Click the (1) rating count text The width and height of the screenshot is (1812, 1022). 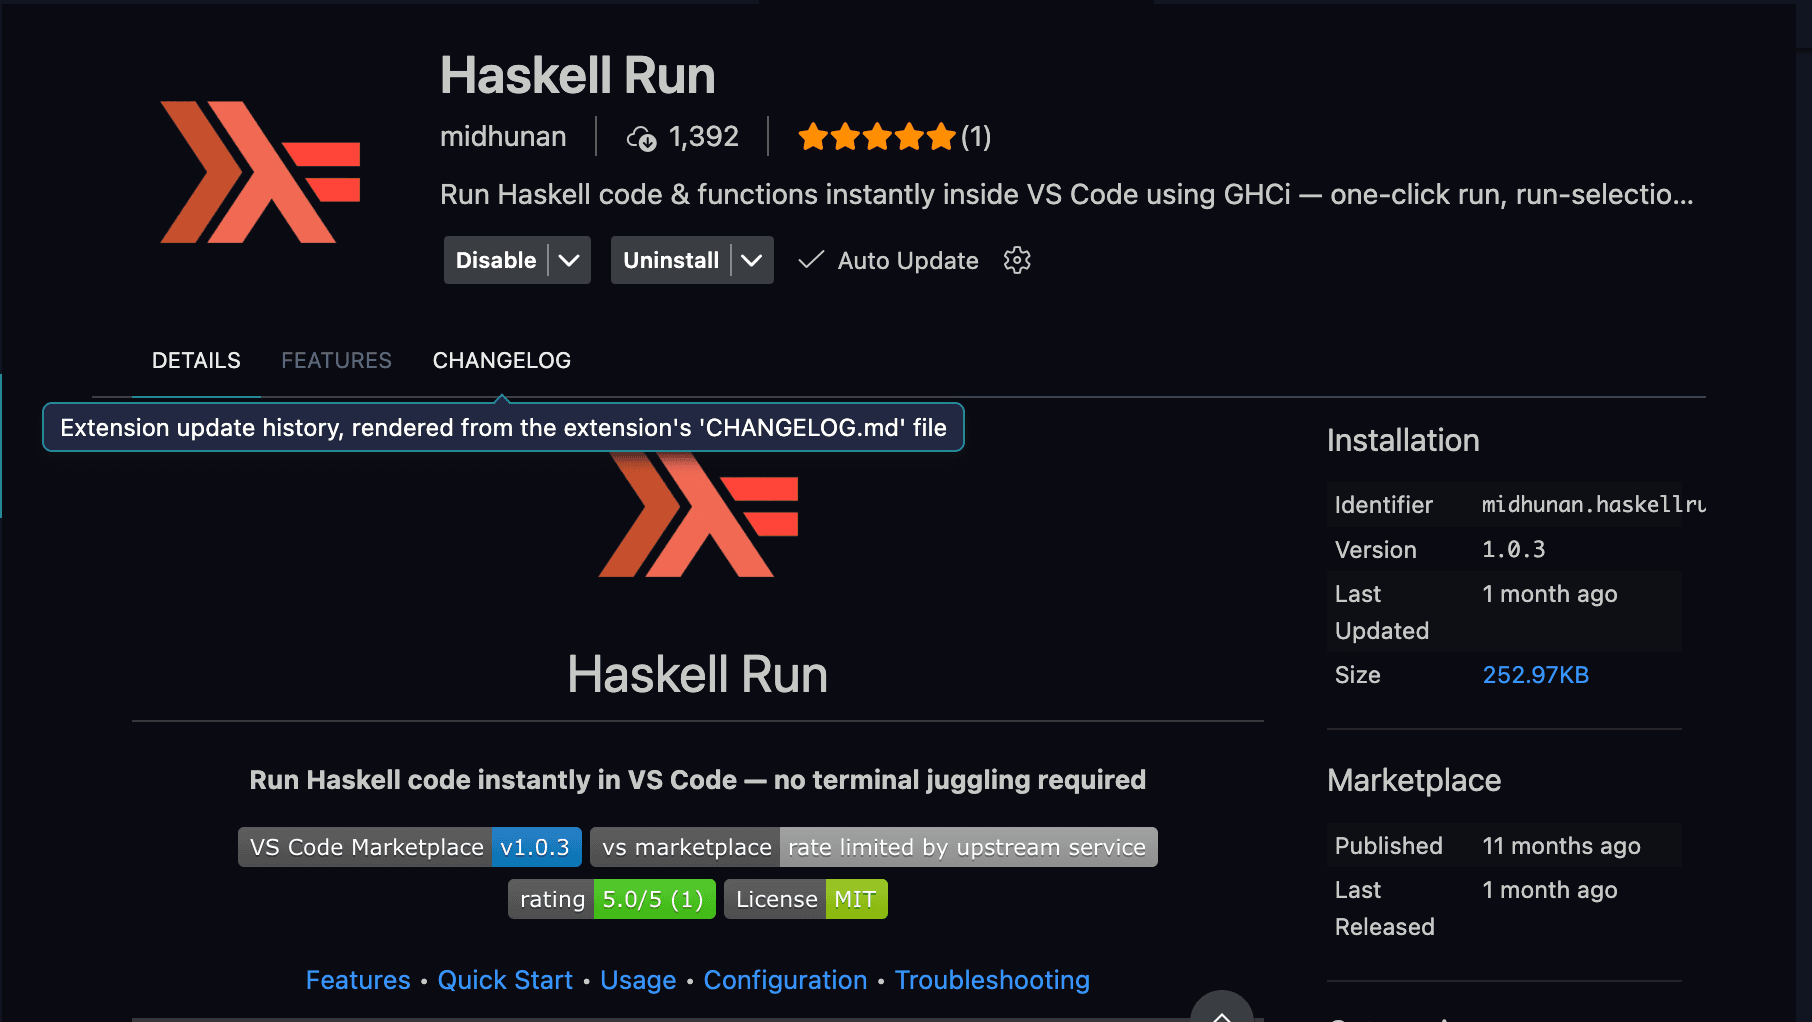tap(976, 137)
